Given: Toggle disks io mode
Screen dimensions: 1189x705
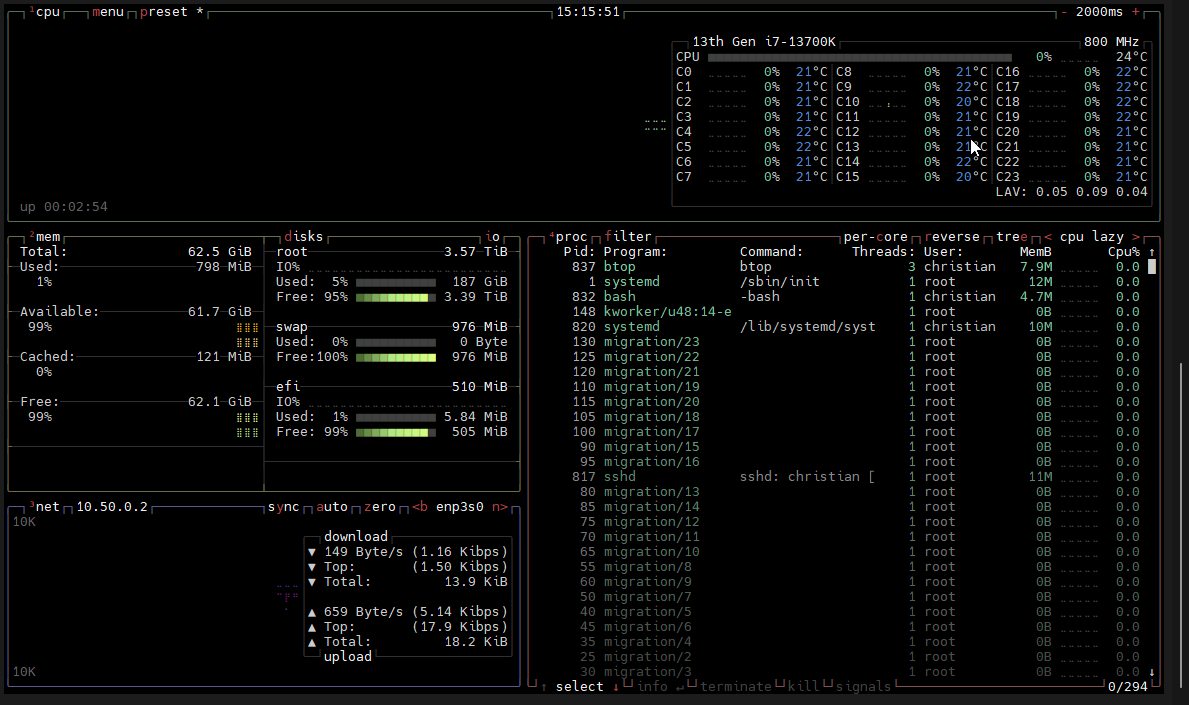Looking at the screenshot, I should pos(492,237).
